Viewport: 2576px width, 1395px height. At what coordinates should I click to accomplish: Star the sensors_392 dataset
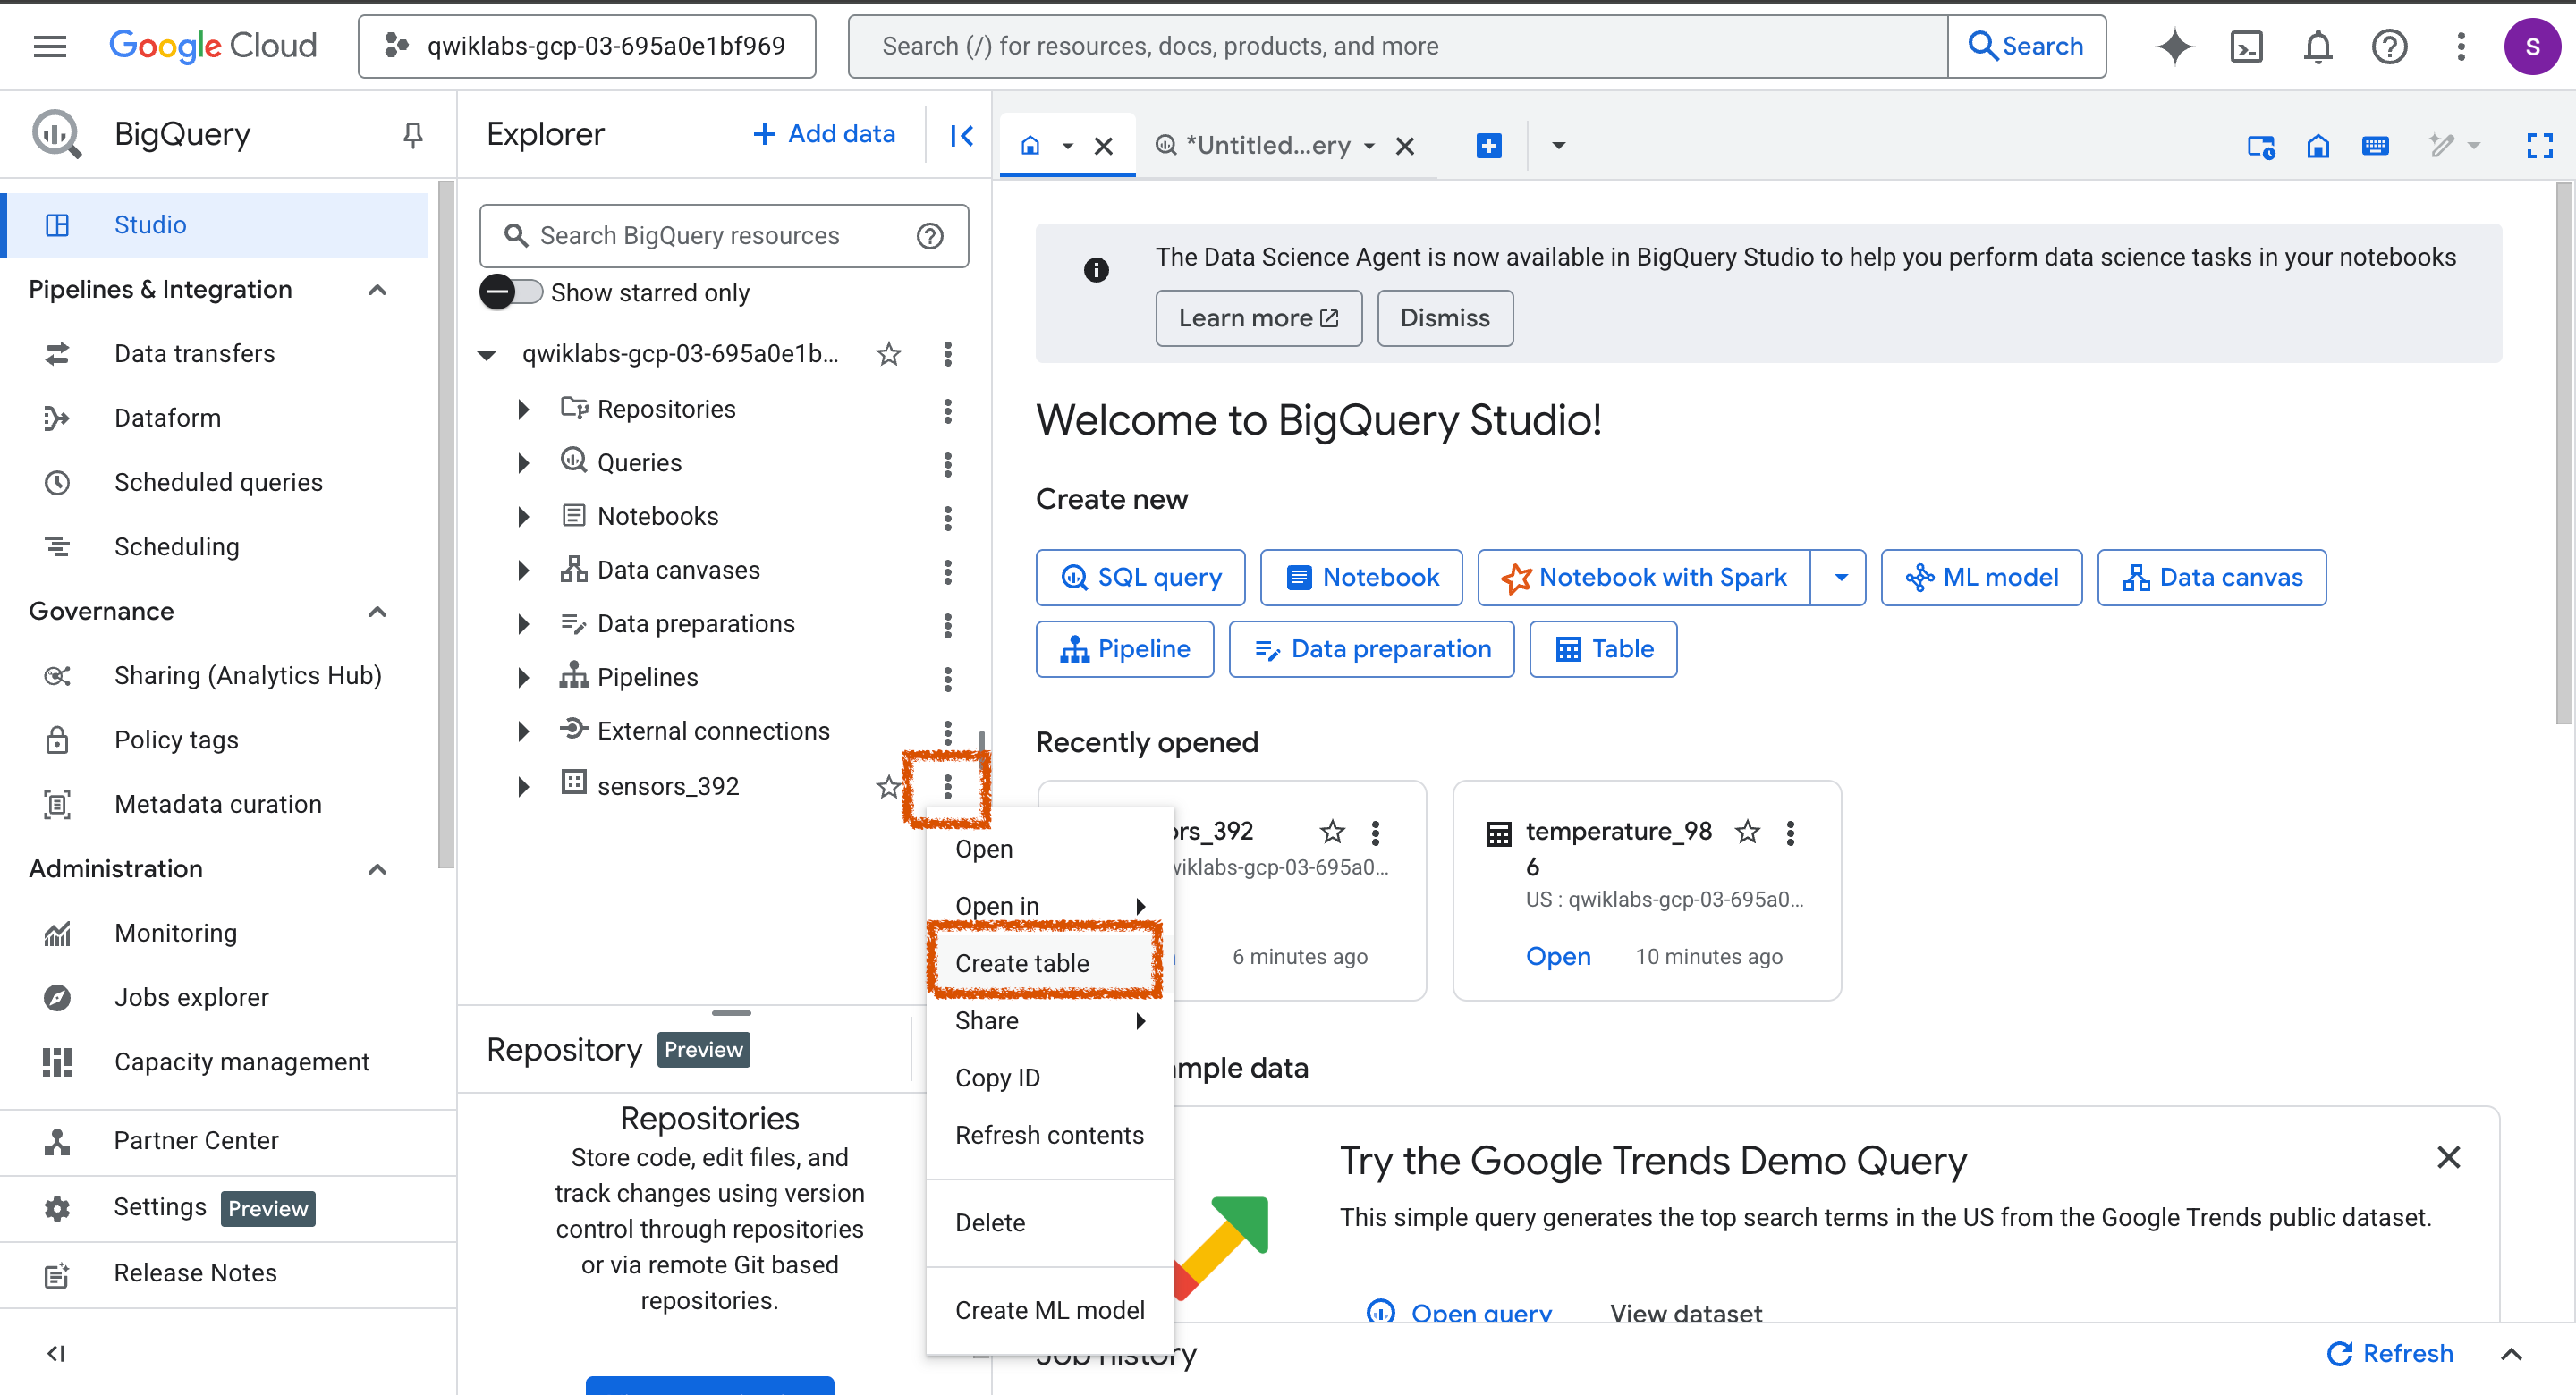888,786
